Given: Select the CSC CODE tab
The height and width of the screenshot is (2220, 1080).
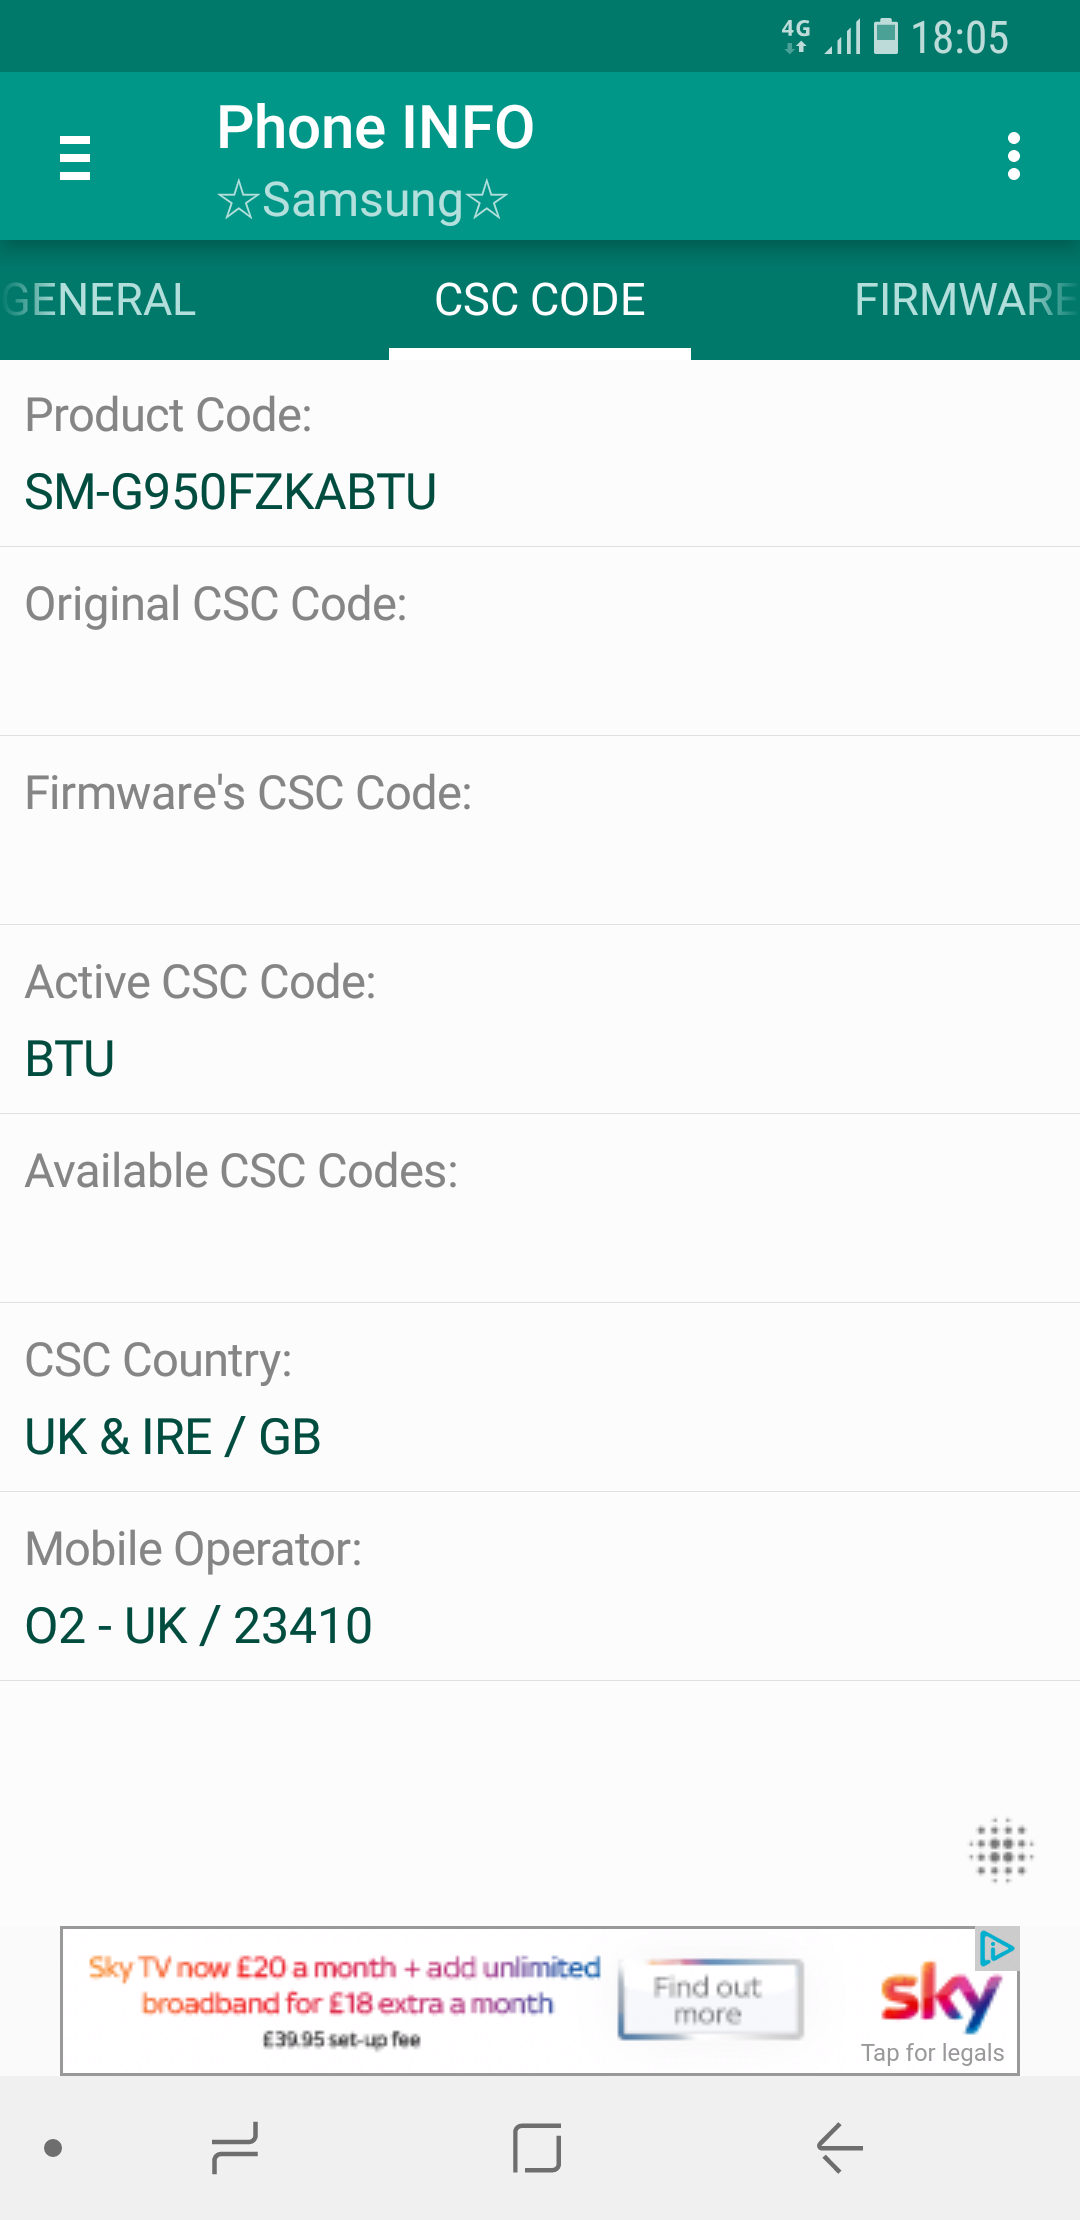Looking at the screenshot, I should pyautogui.click(x=540, y=300).
